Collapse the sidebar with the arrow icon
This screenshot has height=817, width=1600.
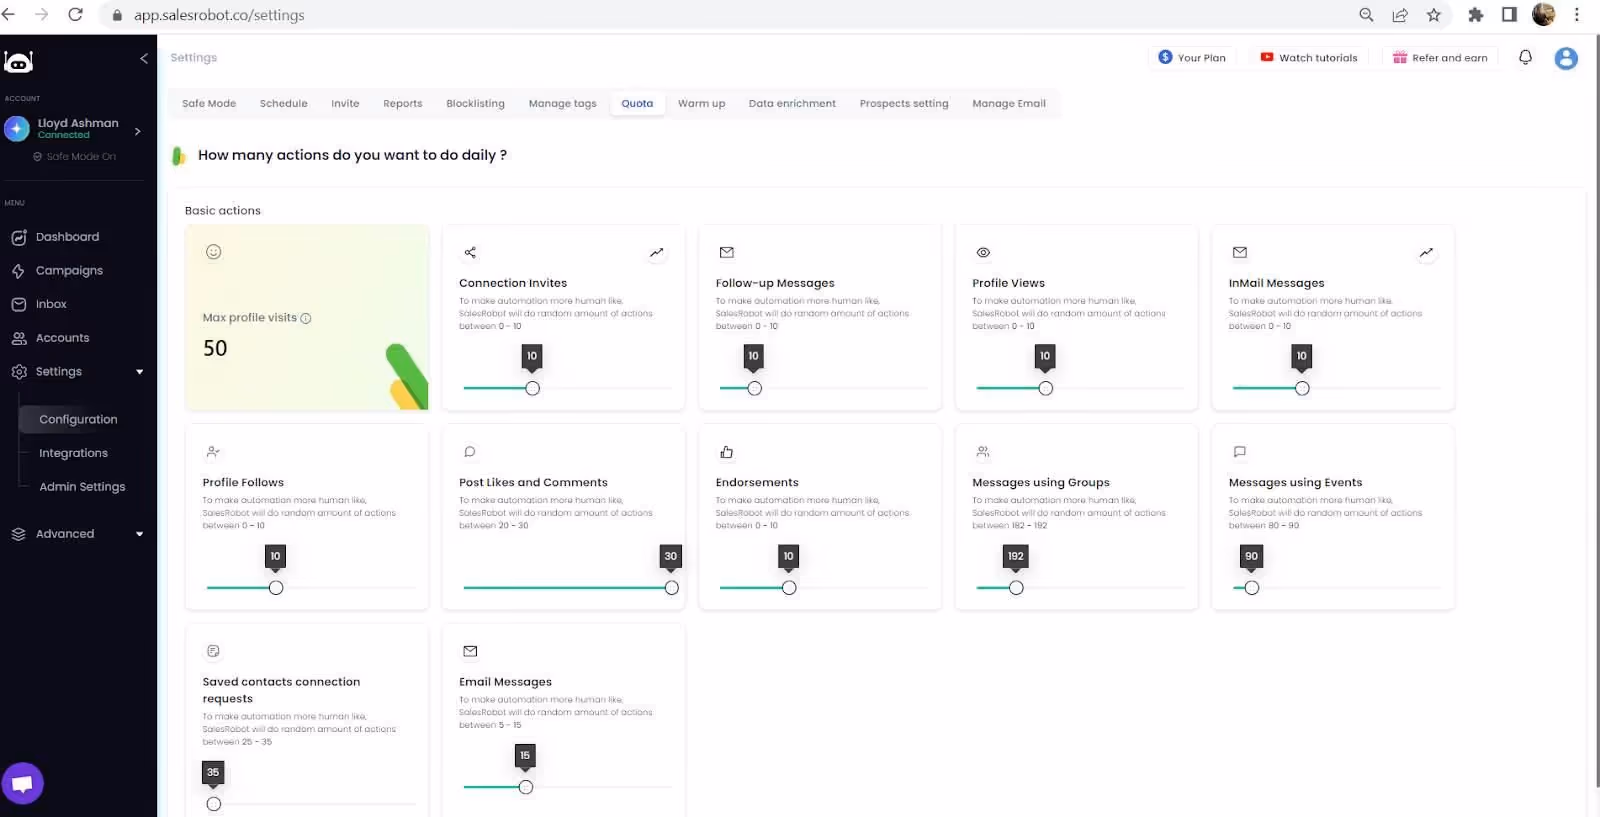(x=144, y=58)
